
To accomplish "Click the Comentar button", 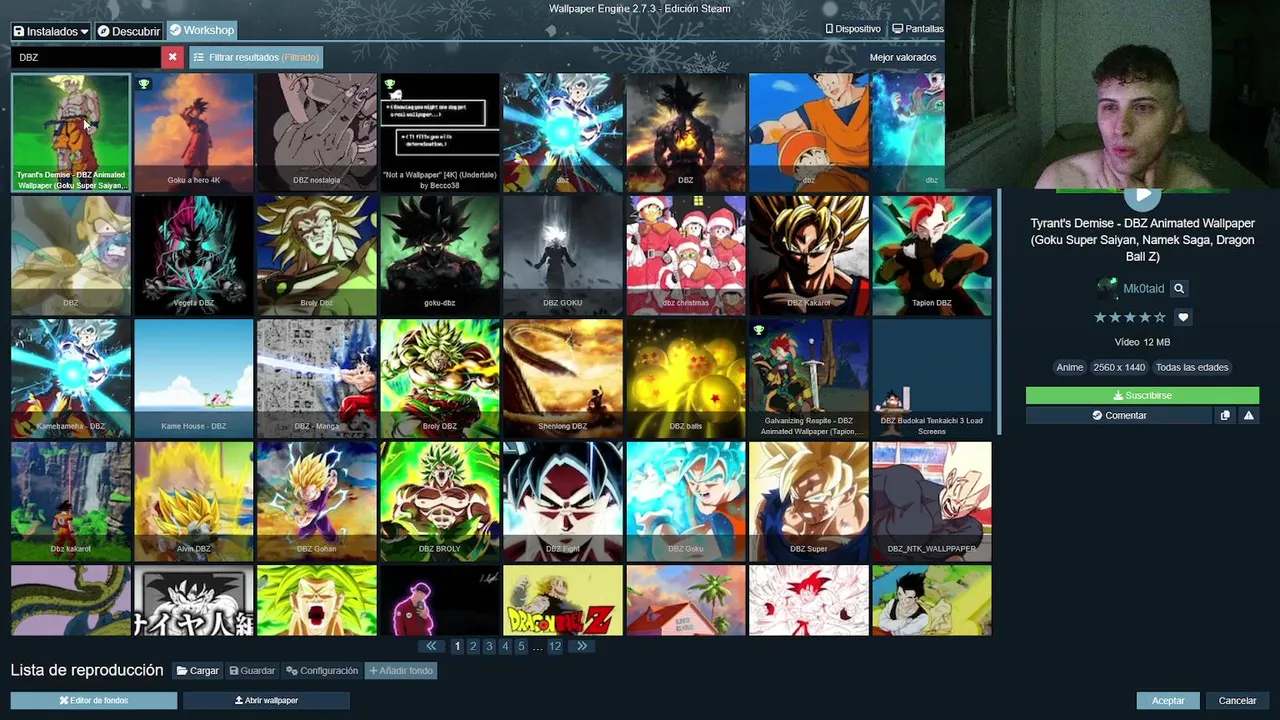I will coord(1119,415).
